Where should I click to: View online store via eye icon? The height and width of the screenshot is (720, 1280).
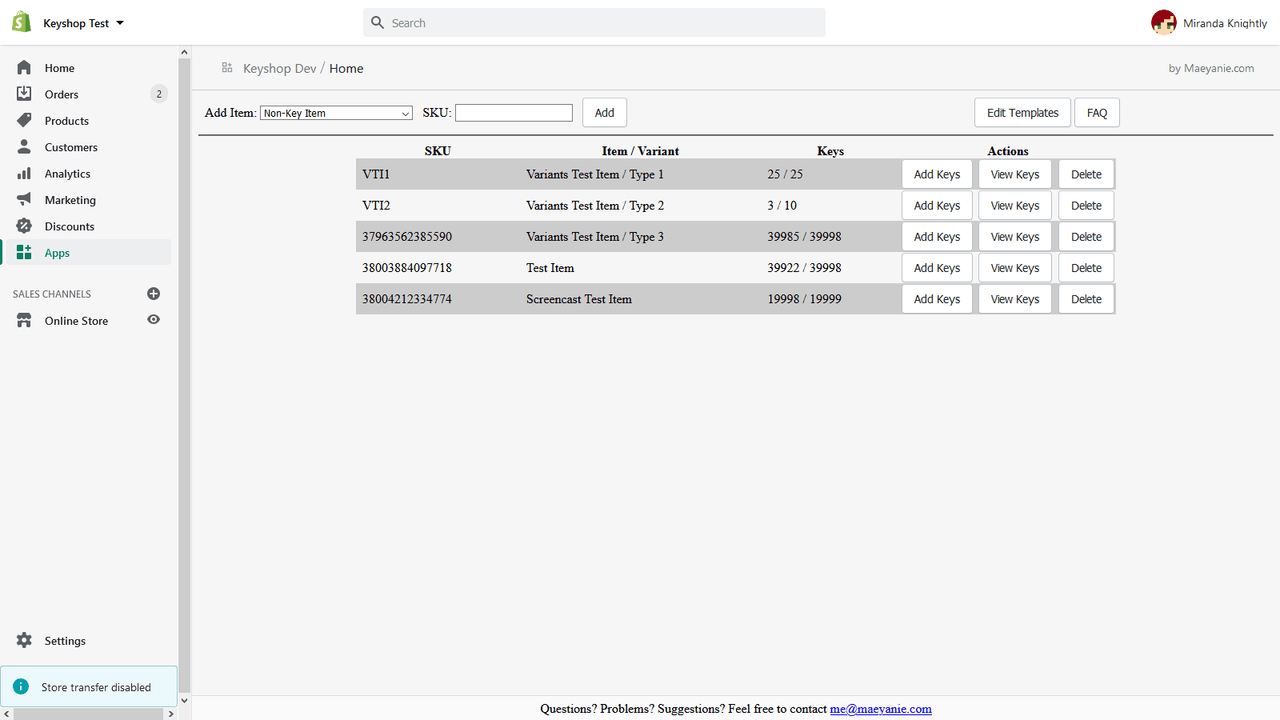pyautogui.click(x=154, y=320)
